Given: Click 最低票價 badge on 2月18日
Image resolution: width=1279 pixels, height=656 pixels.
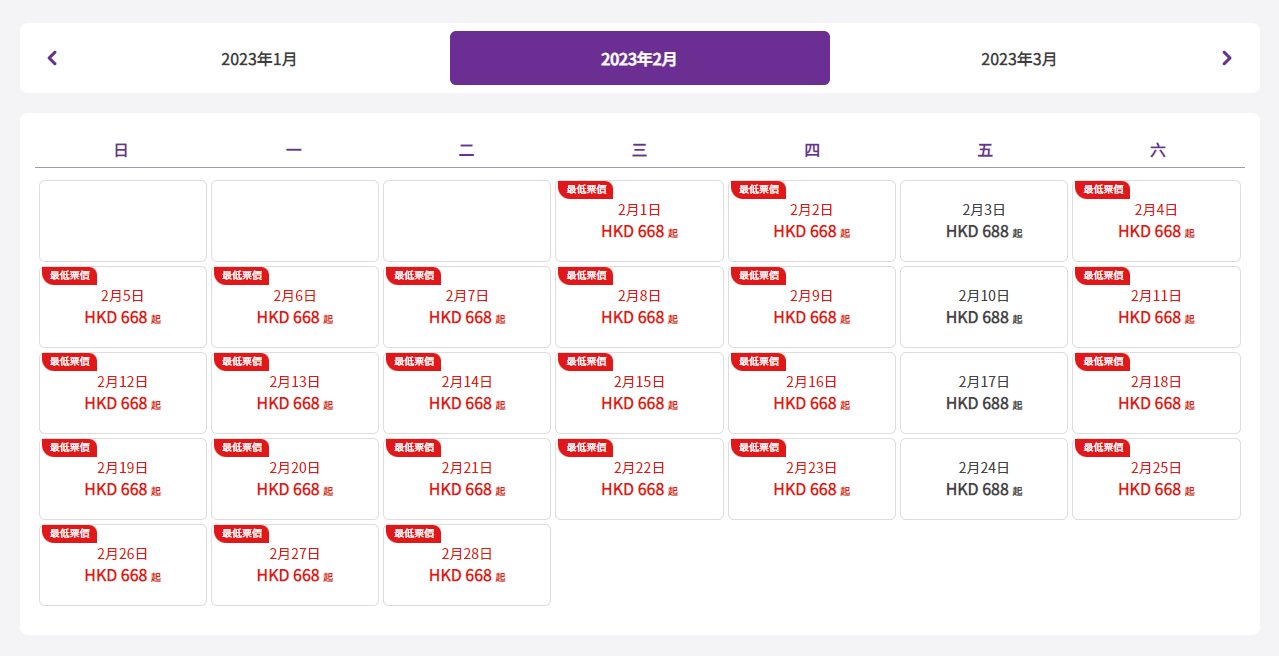Looking at the screenshot, I should pos(1102,361).
